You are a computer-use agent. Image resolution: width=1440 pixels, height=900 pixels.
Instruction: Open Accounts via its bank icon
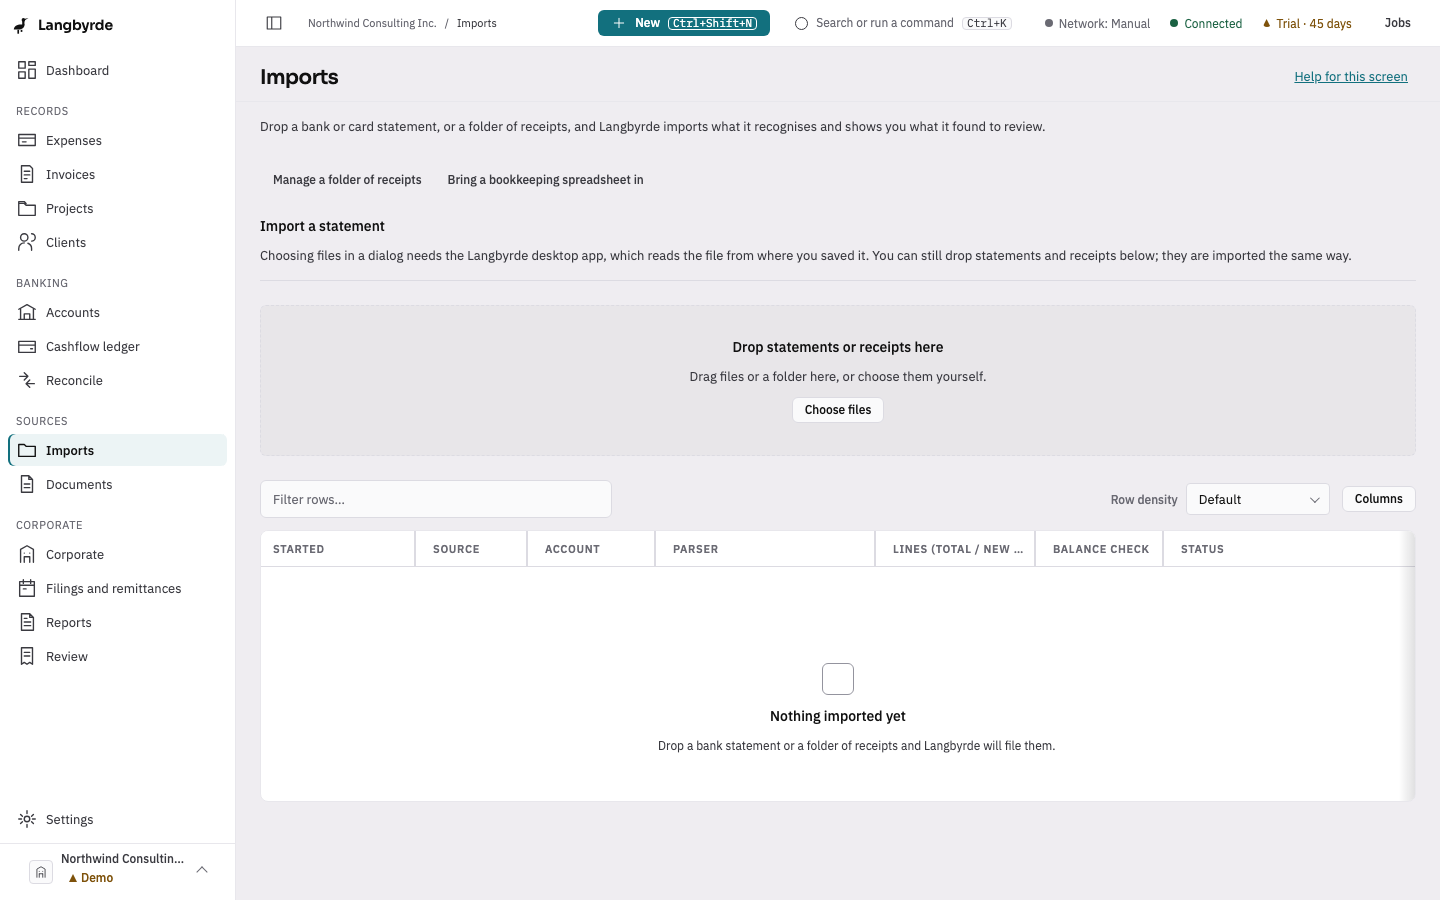tap(27, 312)
